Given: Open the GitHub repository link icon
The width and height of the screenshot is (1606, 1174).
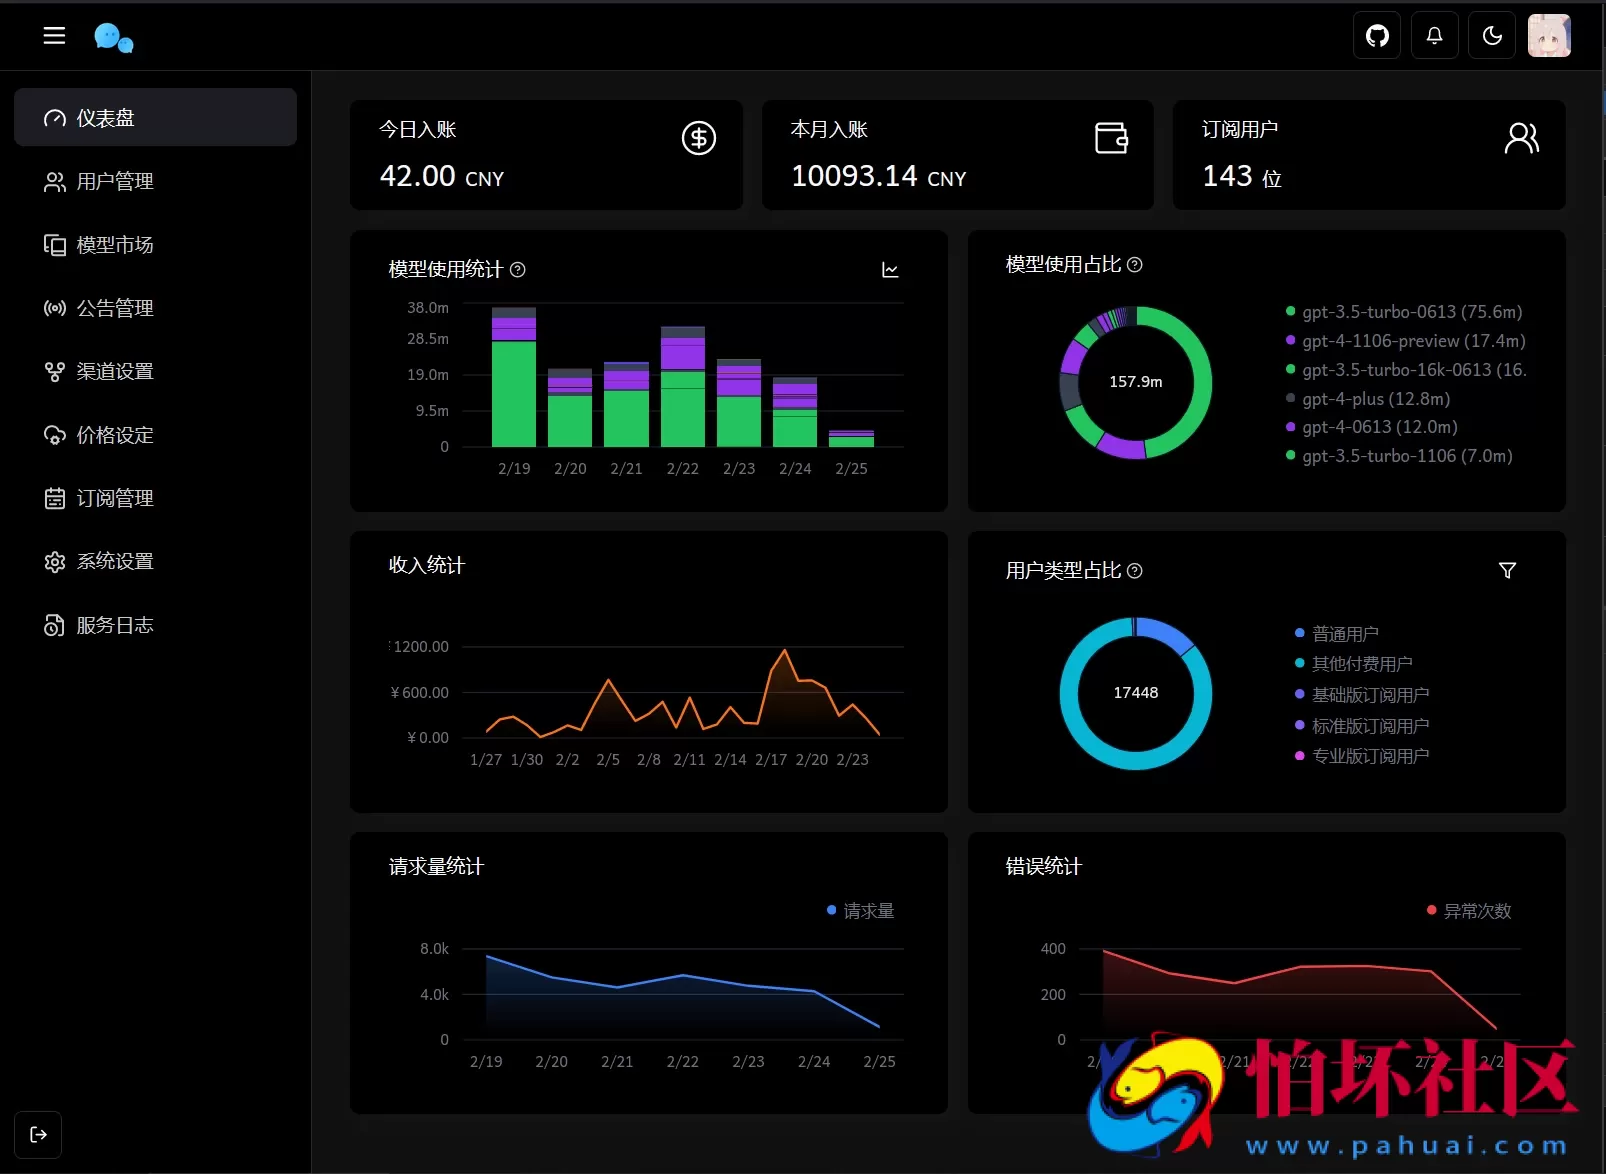Looking at the screenshot, I should pyautogui.click(x=1377, y=36).
